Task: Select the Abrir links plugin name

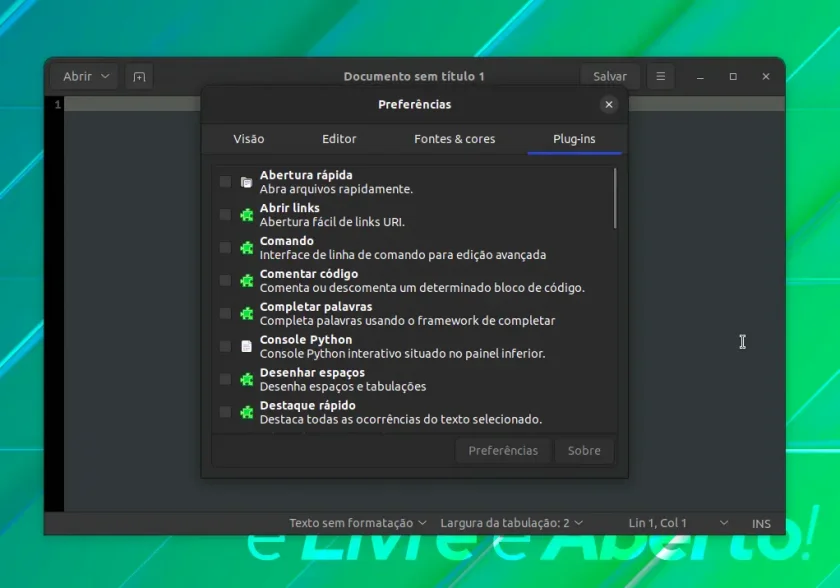Action: pyautogui.click(x=290, y=208)
